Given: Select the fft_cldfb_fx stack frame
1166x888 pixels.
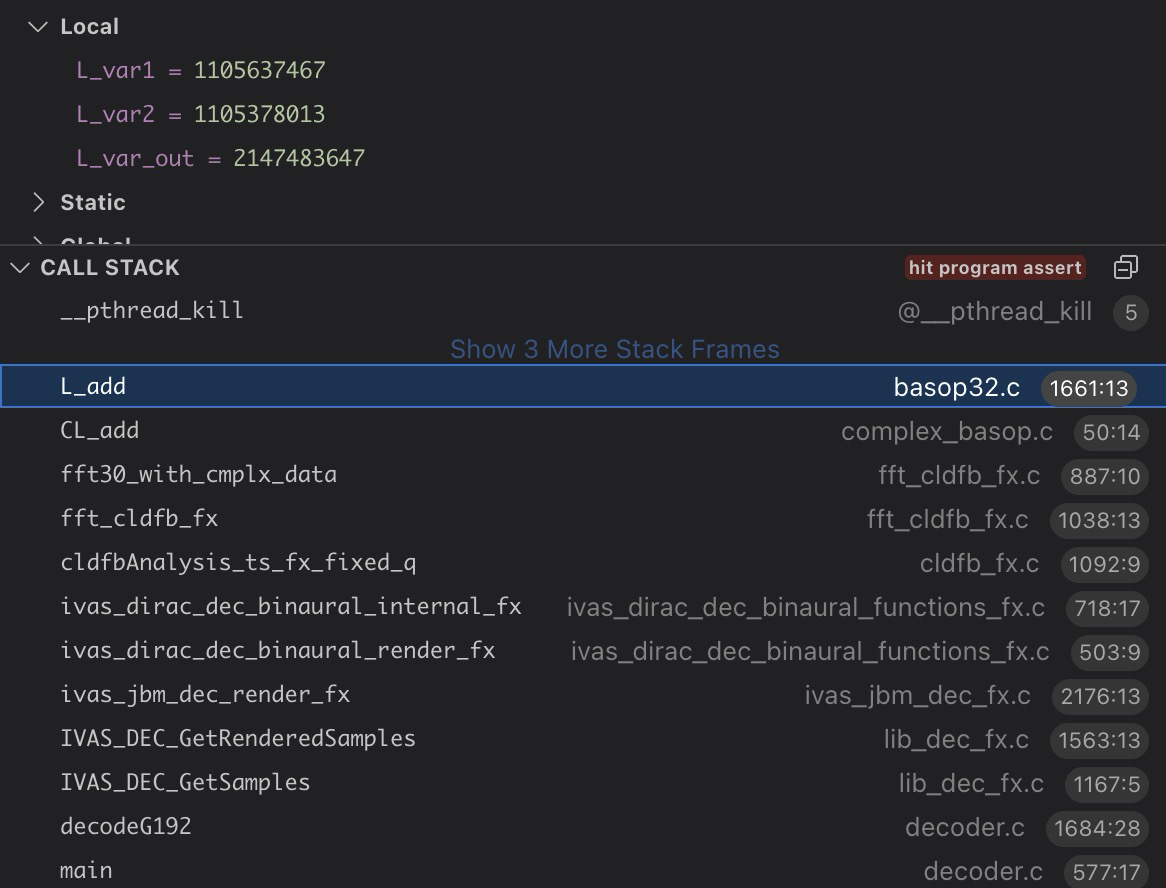Looking at the screenshot, I should 139,519.
